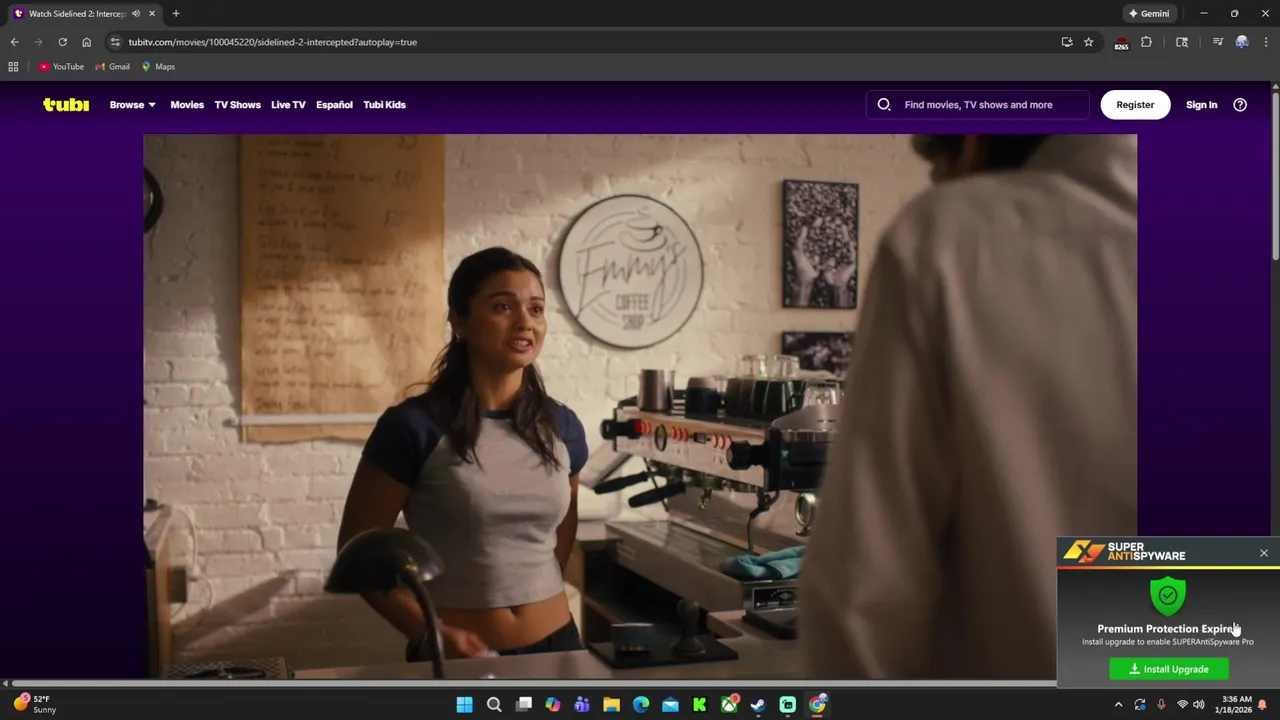Close the Watch Sidelined 2 tab
1280x720 pixels.
[152, 13]
